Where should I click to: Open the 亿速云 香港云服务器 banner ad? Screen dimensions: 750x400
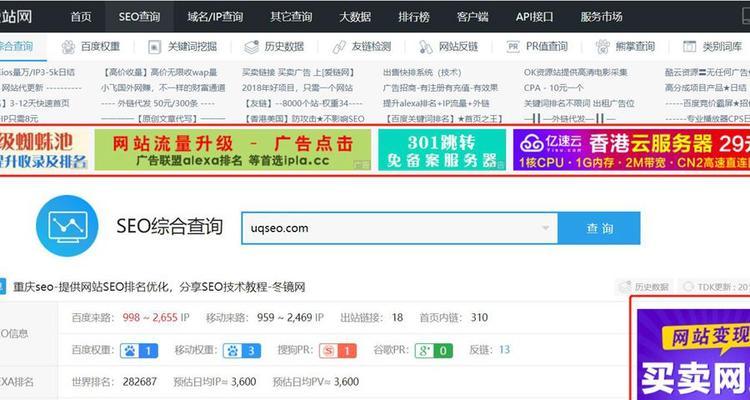[x=631, y=149]
